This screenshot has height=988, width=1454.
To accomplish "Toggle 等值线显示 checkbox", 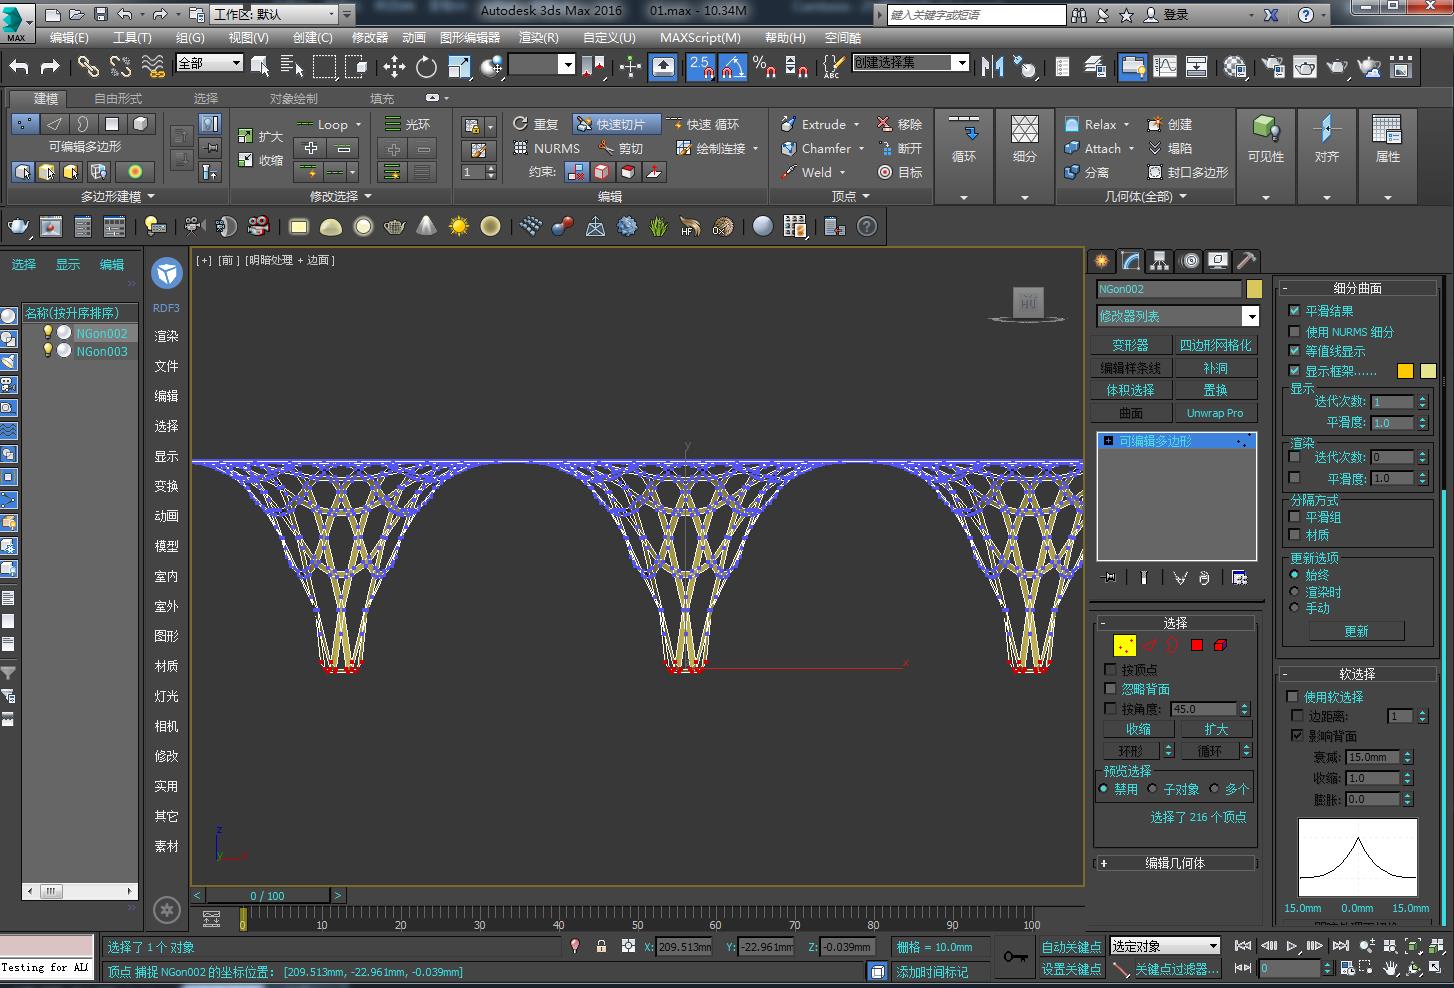I will [1294, 351].
